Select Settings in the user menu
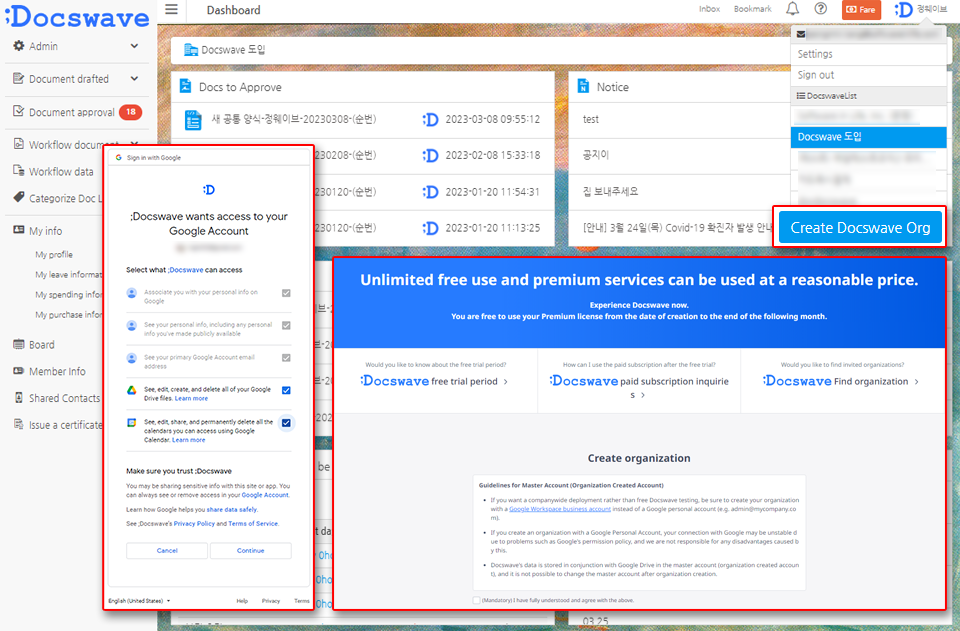 868,54
